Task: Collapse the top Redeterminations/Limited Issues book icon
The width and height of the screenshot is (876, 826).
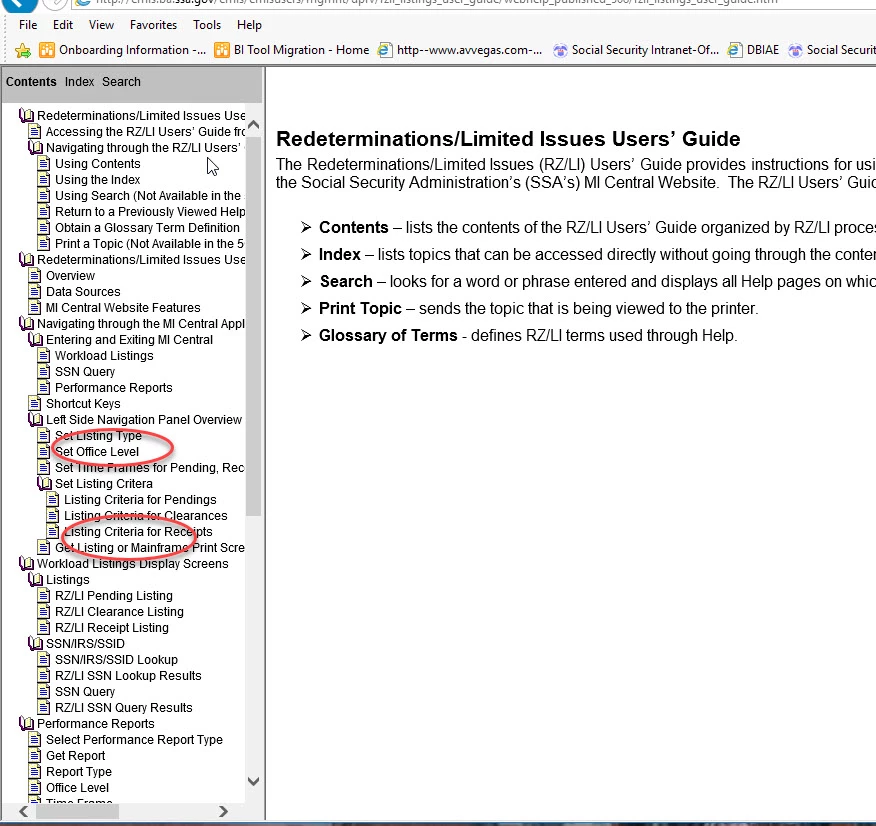Action: pos(26,116)
